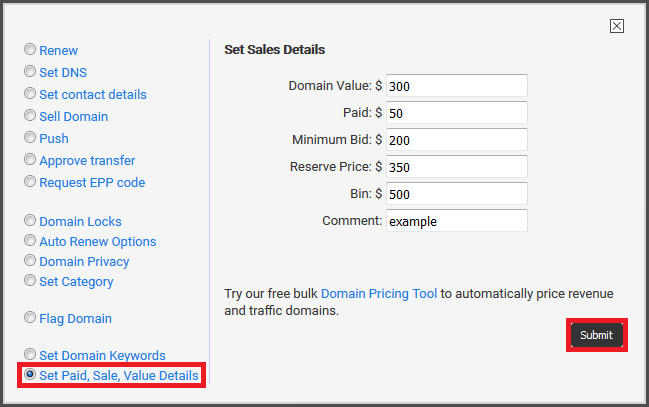Image resolution: width=649 pixels, height=407 pixels.
Task: Focus the Minimum Bid input field
Action: (457, 140)
